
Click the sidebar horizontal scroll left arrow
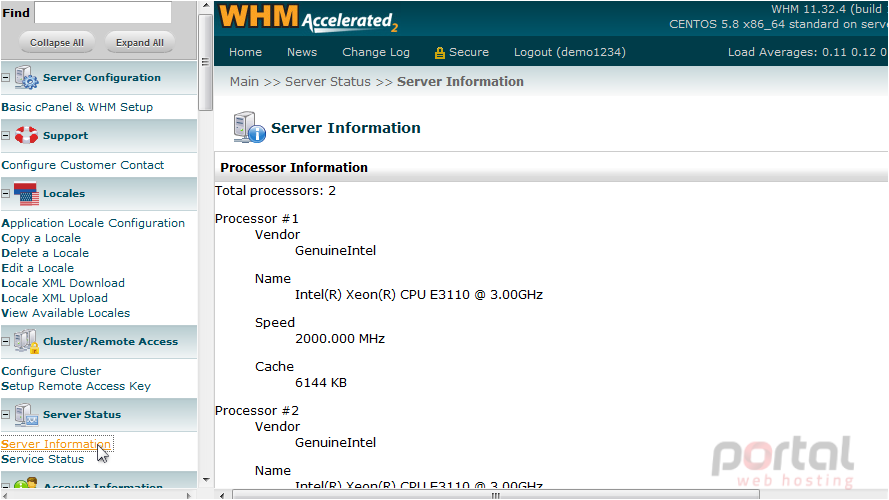[5, 495]
